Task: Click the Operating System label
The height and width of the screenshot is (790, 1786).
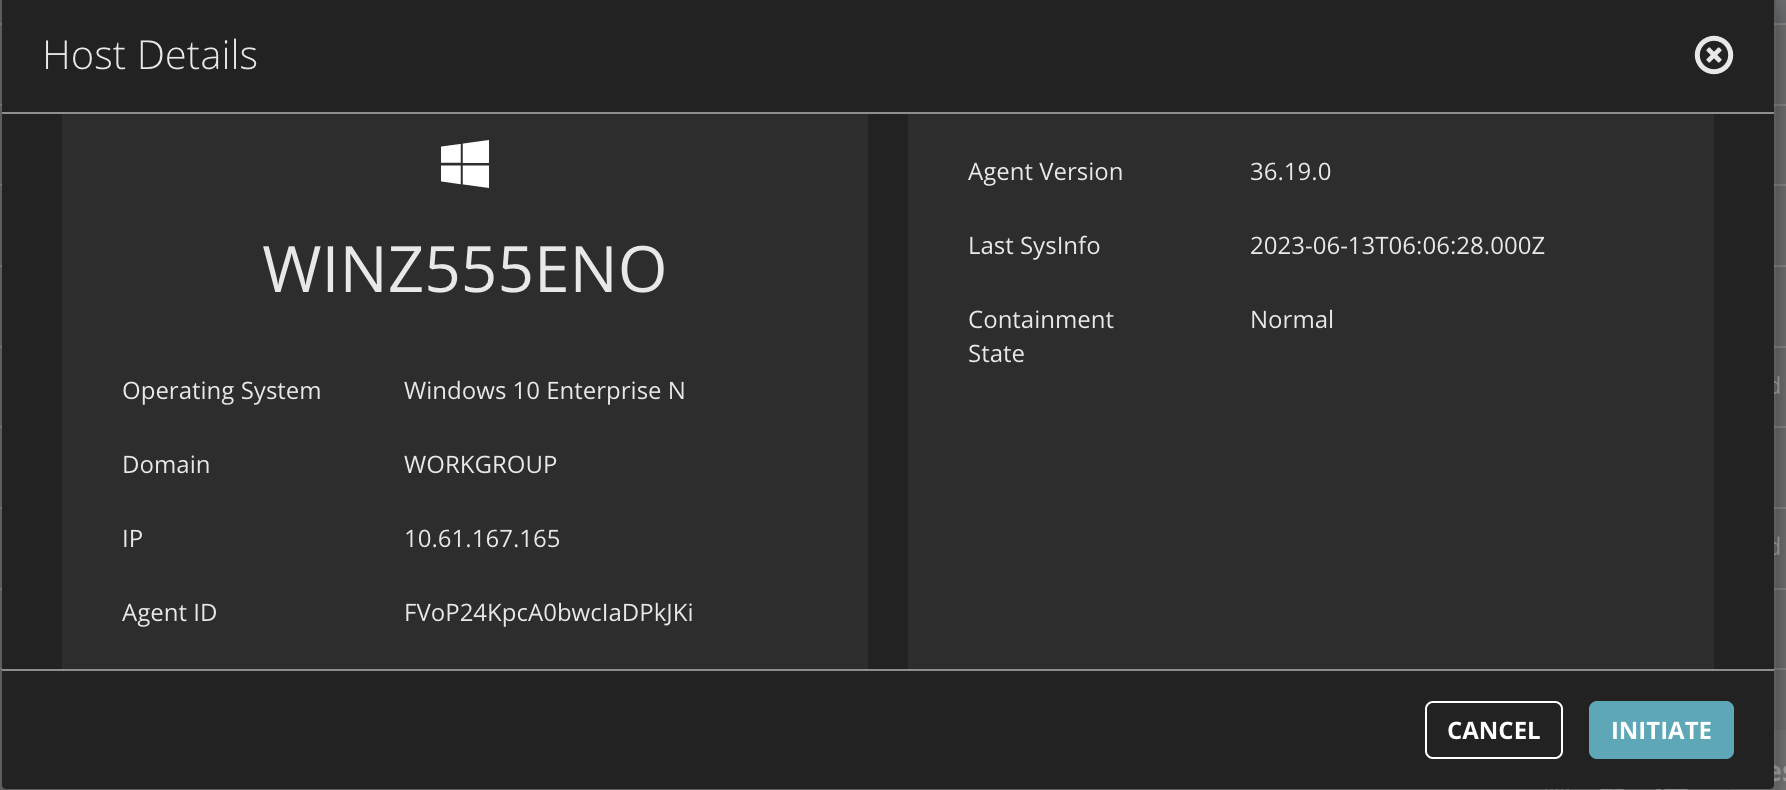Action: click(221, 390)
